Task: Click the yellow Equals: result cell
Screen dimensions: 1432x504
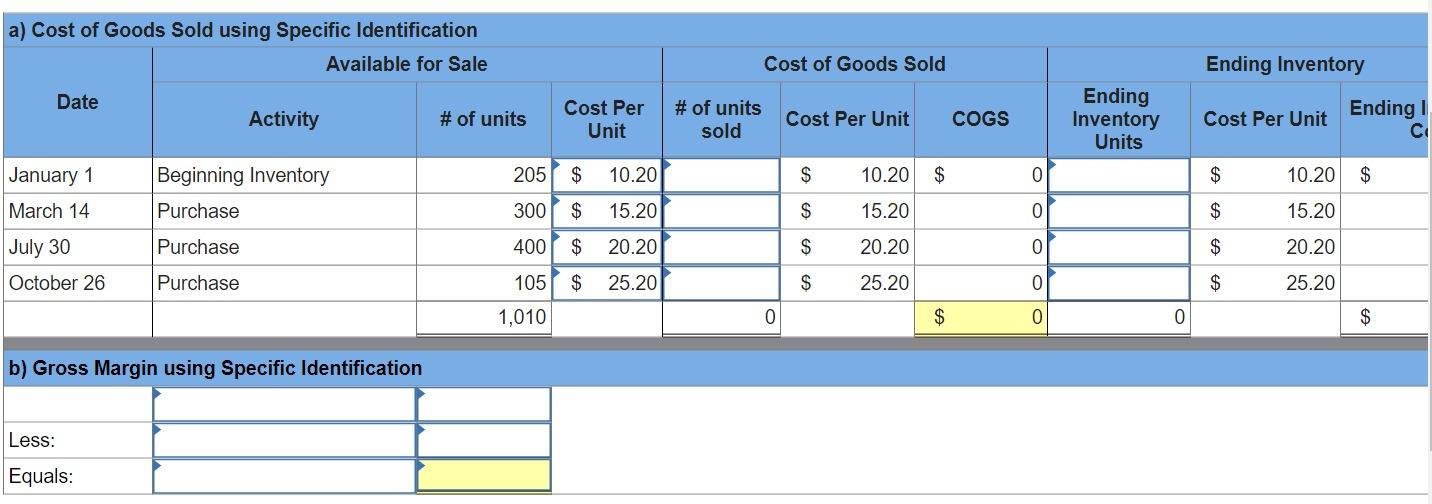Action: (484, 476)
